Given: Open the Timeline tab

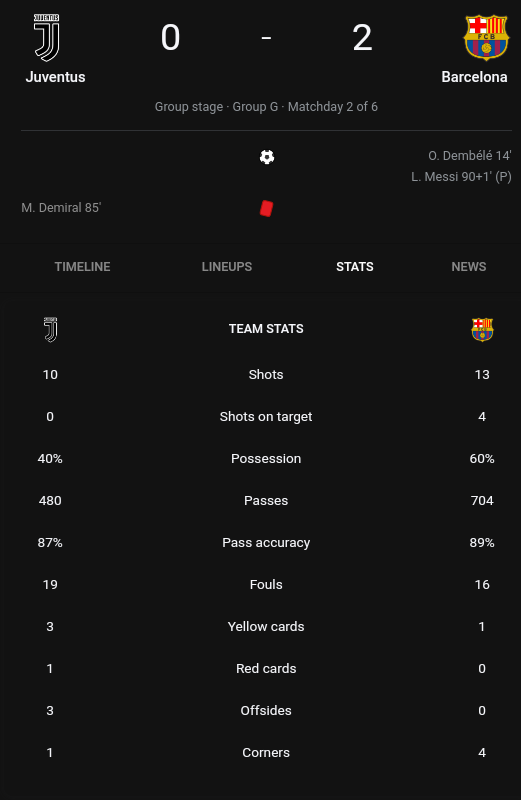Looking at the screenshot, I should (82, 267).
